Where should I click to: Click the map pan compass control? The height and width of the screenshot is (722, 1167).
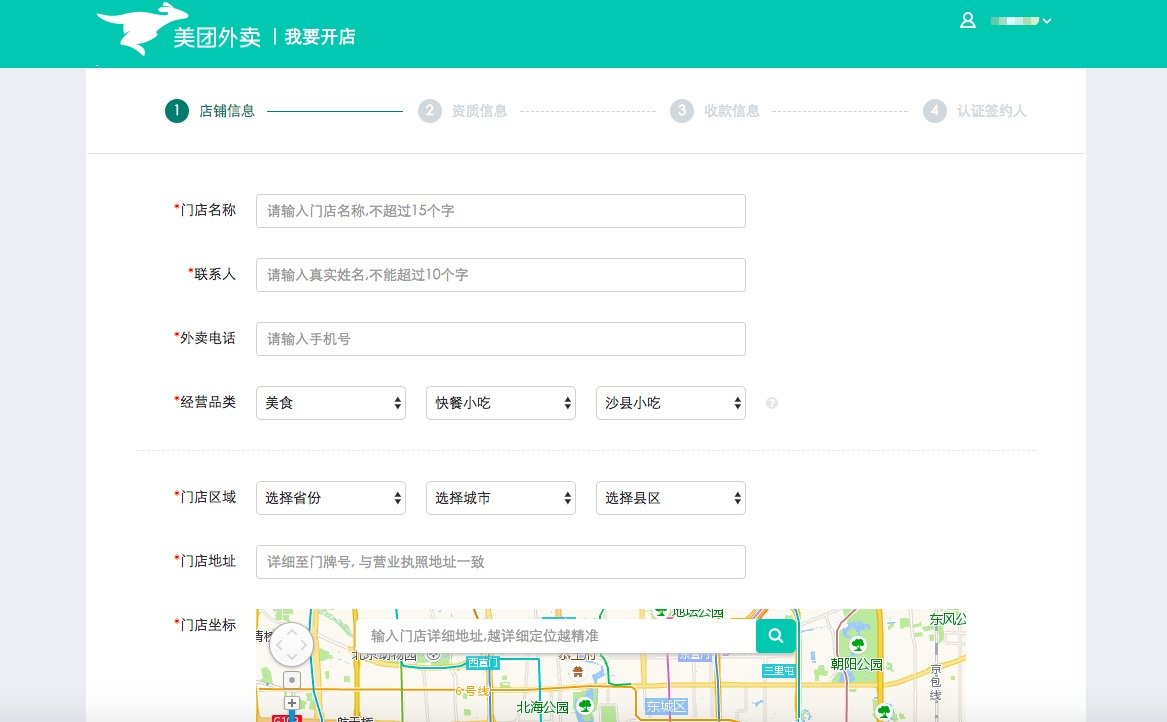point(291,643)
